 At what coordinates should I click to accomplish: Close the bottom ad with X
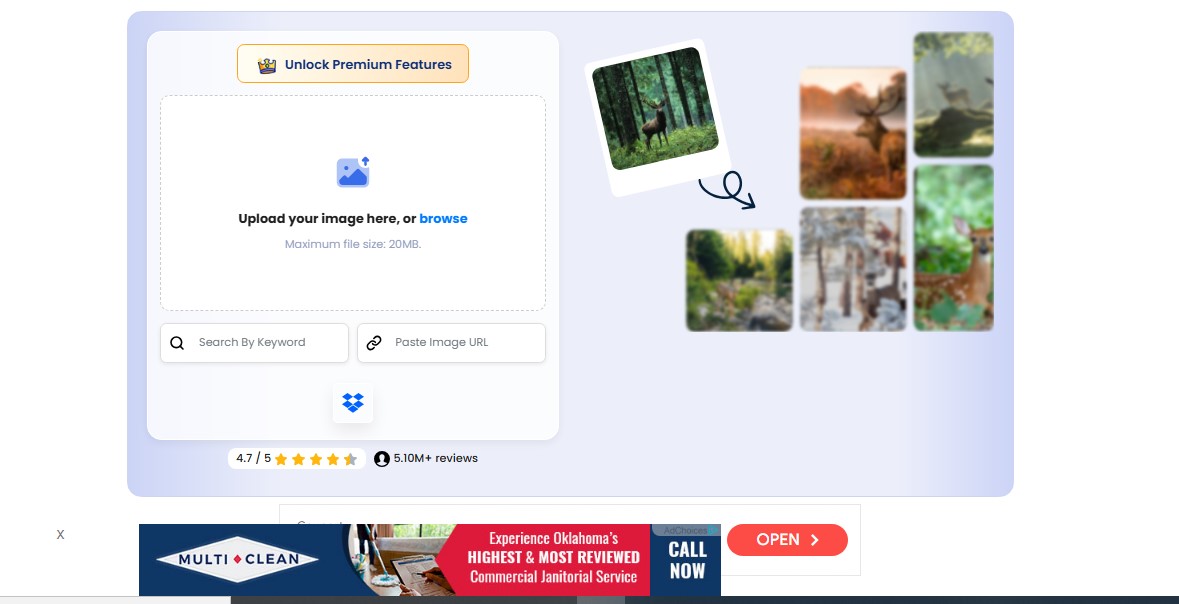(60, 535)
